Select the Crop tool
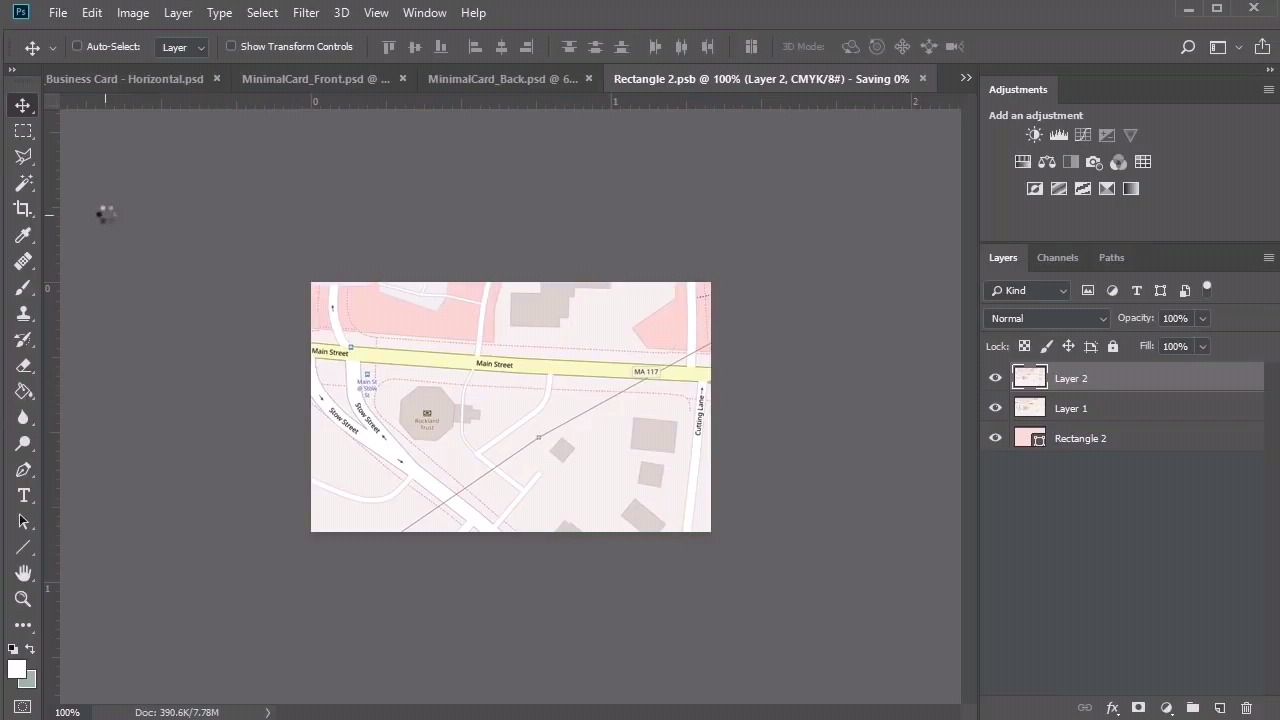This screenshot has width=1280, height=720. point(23,209)
